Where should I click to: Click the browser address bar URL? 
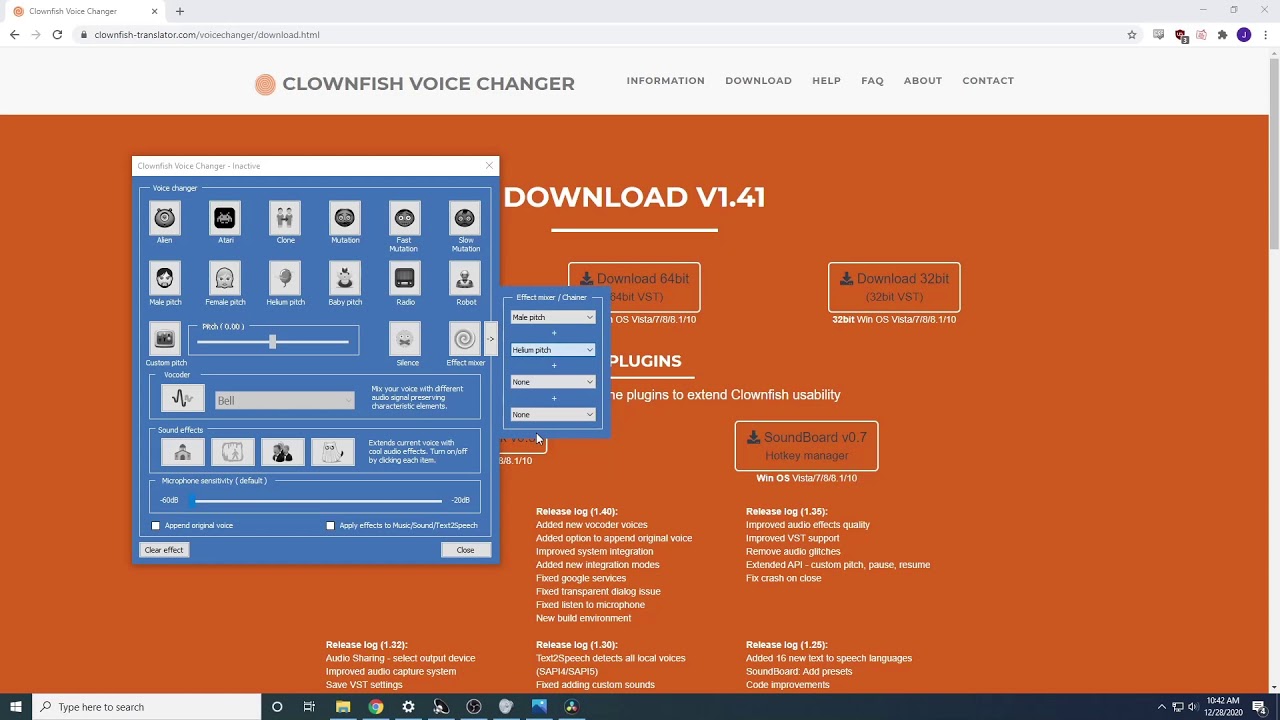pyautogui.click(x=207, y=35)
